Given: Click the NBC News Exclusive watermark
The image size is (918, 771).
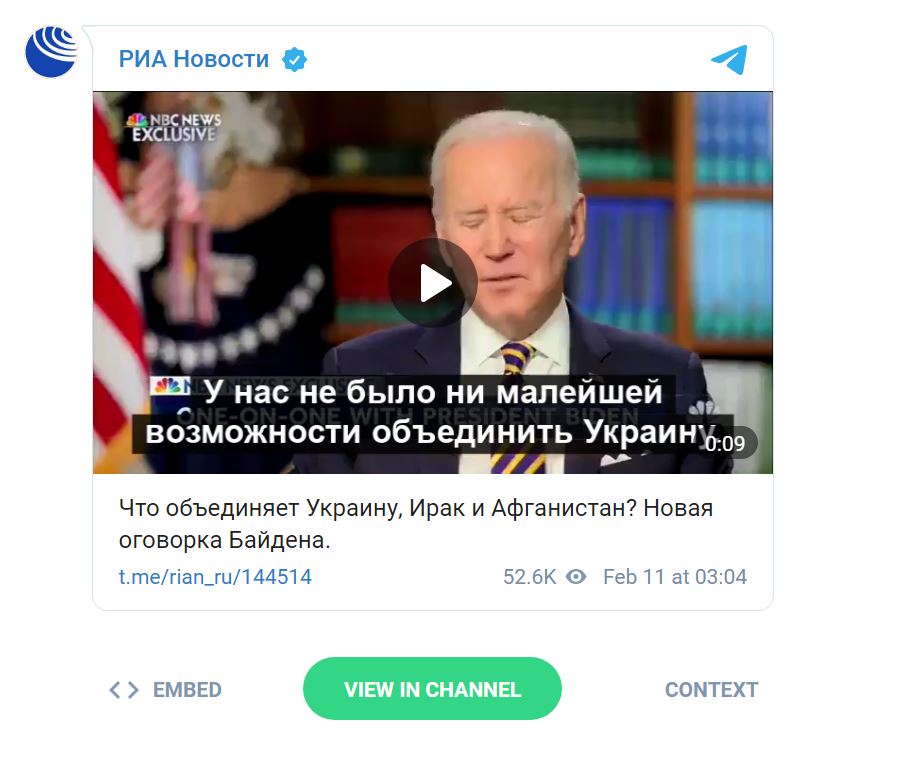Looking at the screenshot, I should tap(174, 127).
